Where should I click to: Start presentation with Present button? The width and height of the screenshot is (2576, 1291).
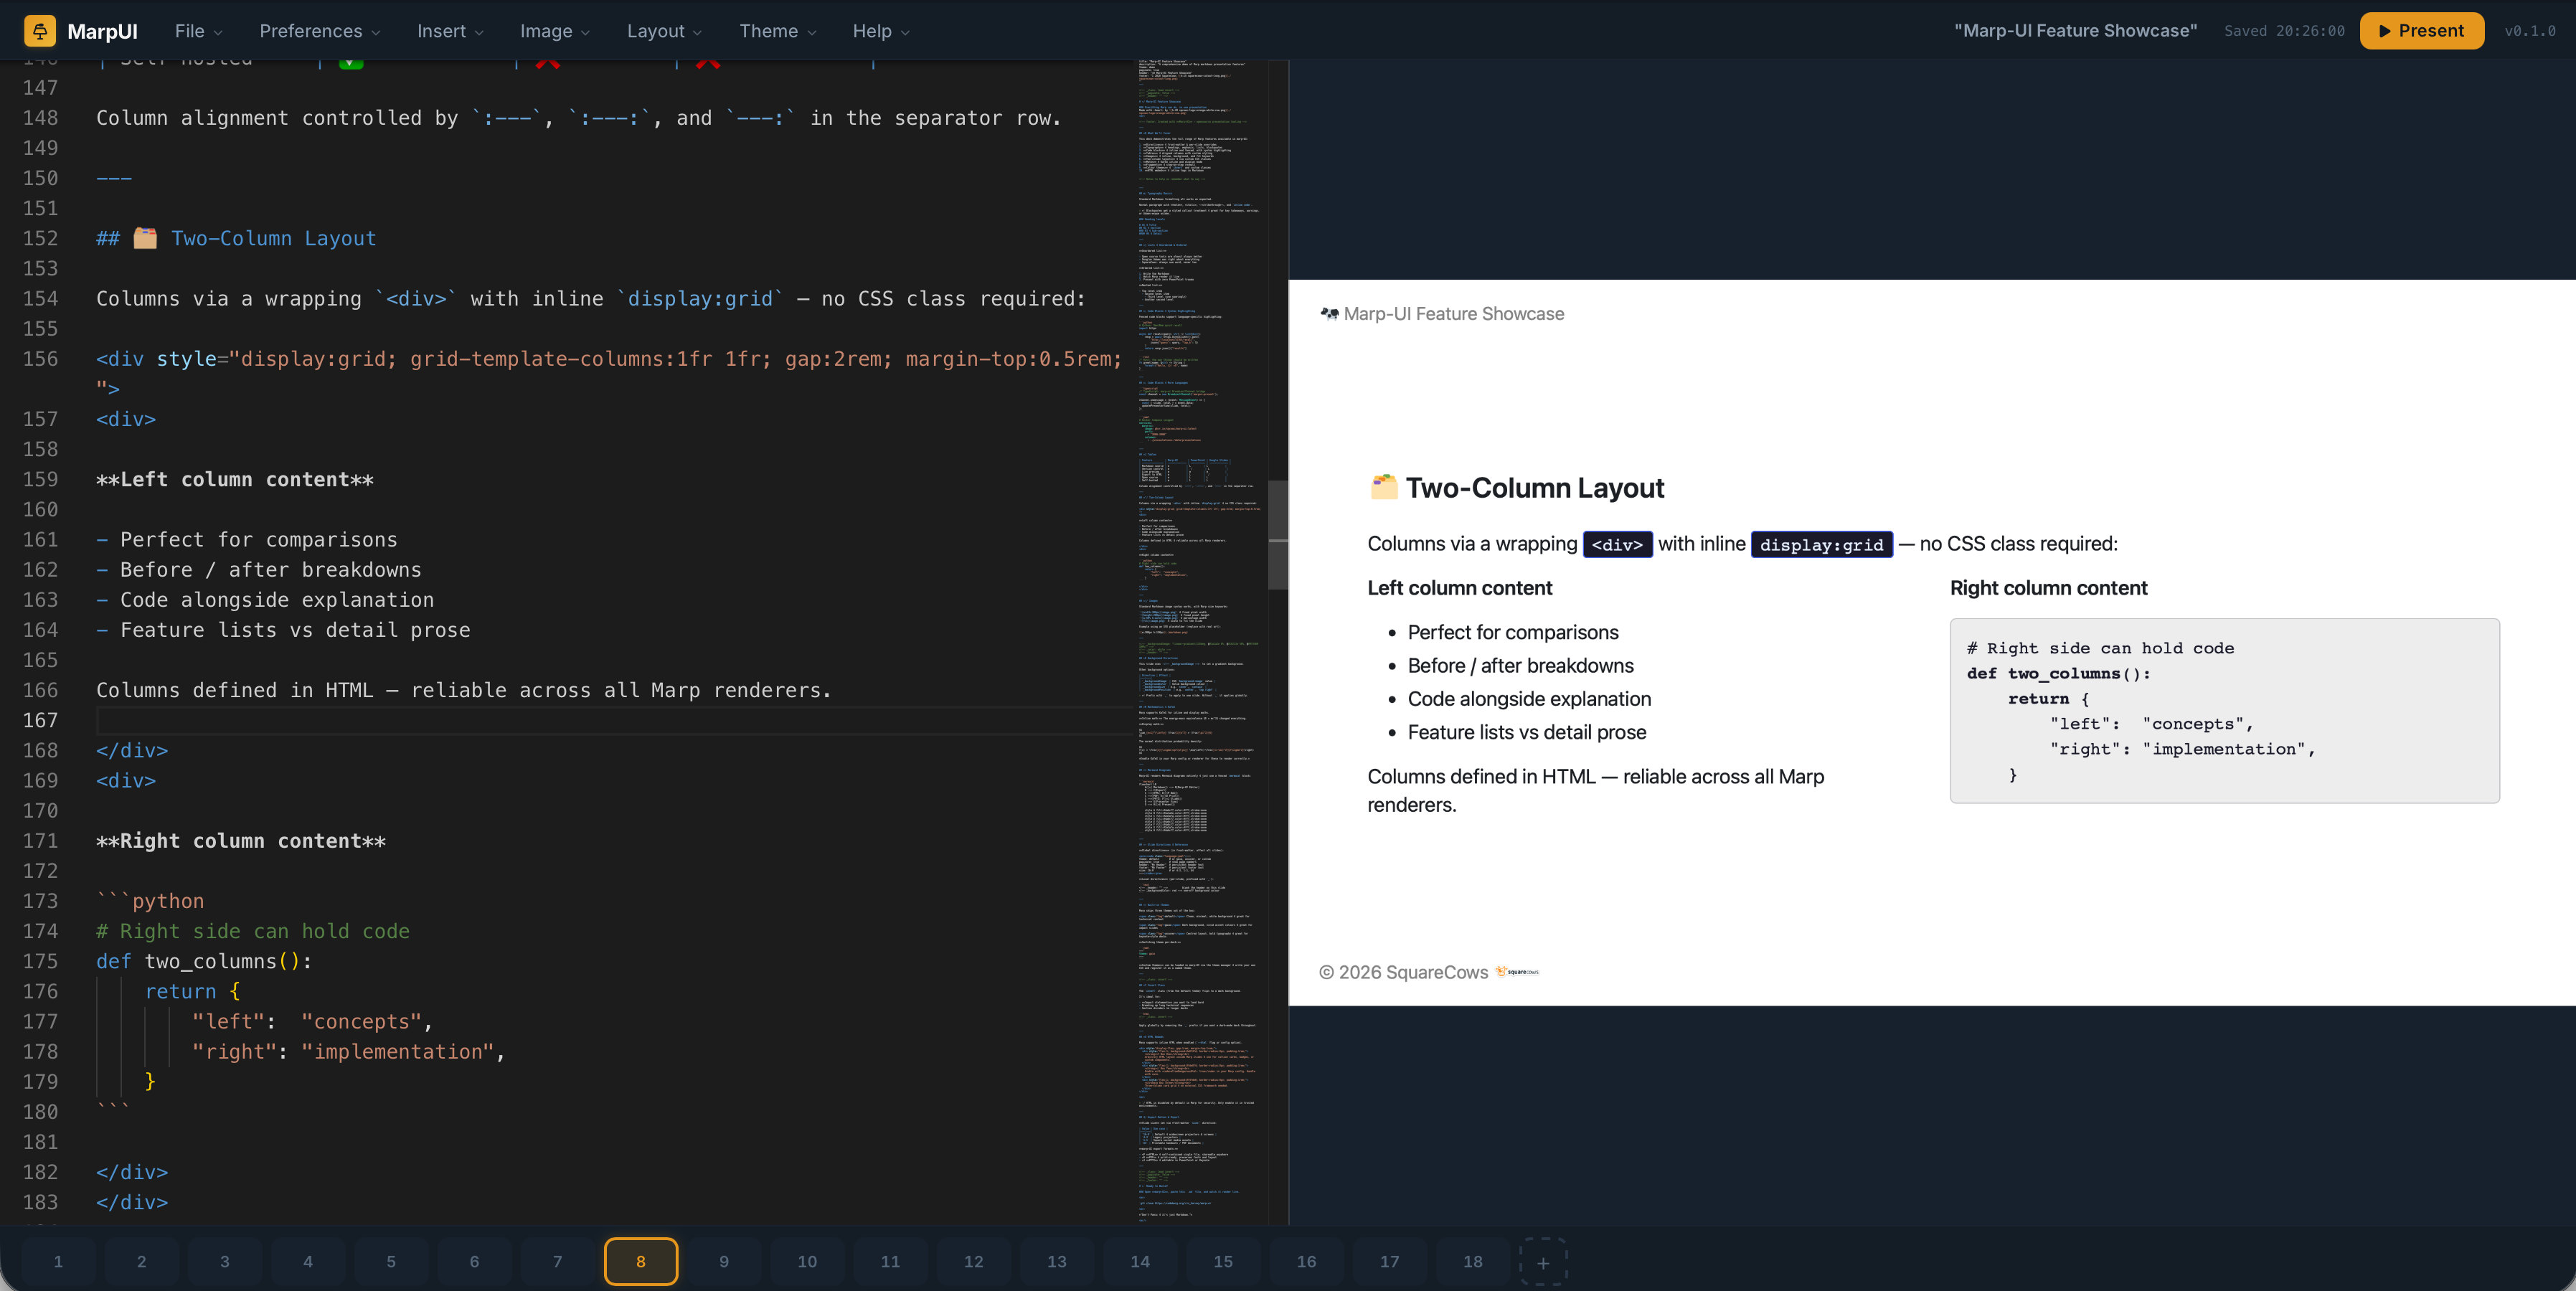(2421, 31)
